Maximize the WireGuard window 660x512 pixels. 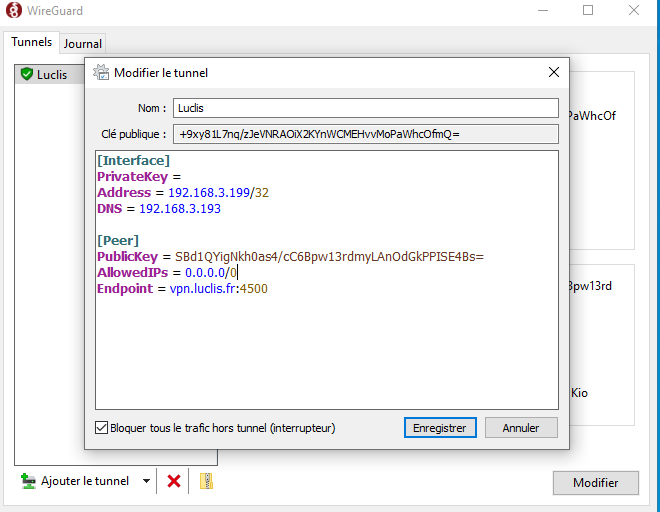[588, 10]
